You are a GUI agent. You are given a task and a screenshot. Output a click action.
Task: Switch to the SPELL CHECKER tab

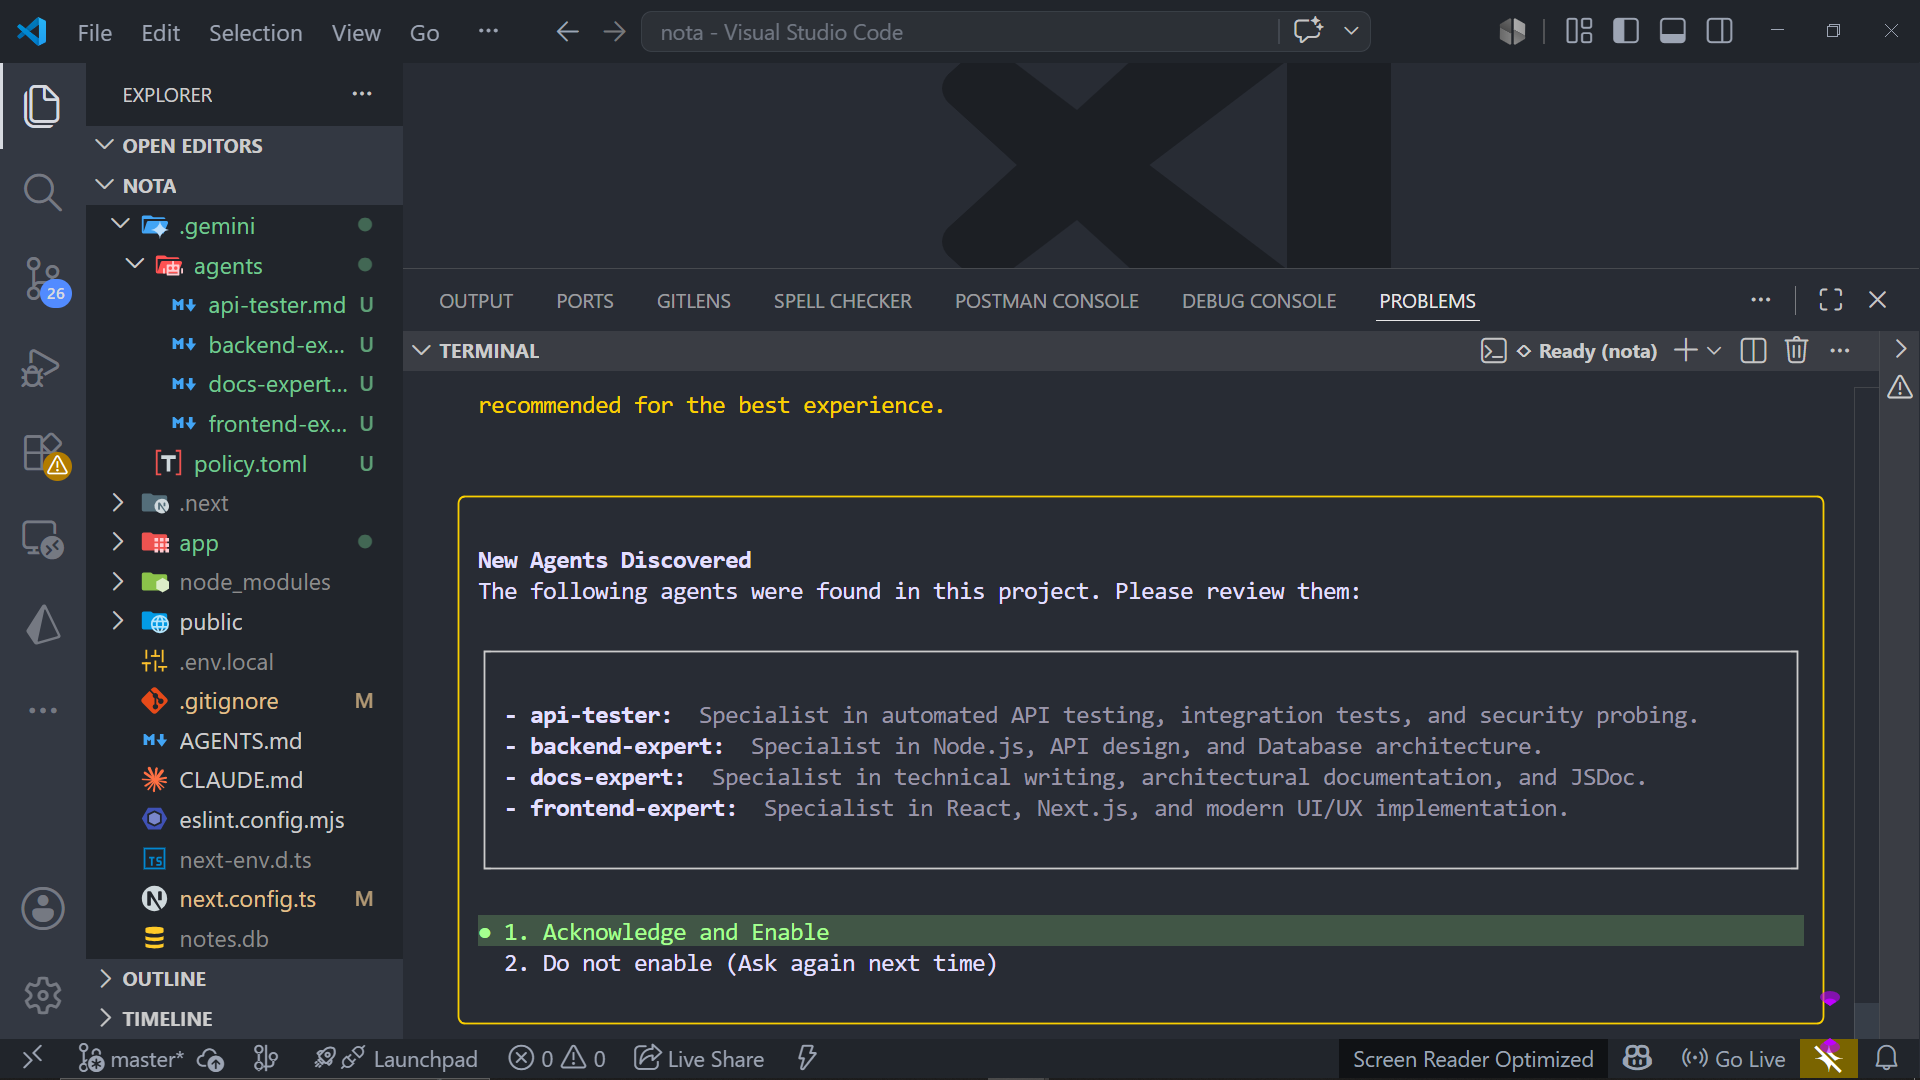pyautogui.click(x=842, y=301)
